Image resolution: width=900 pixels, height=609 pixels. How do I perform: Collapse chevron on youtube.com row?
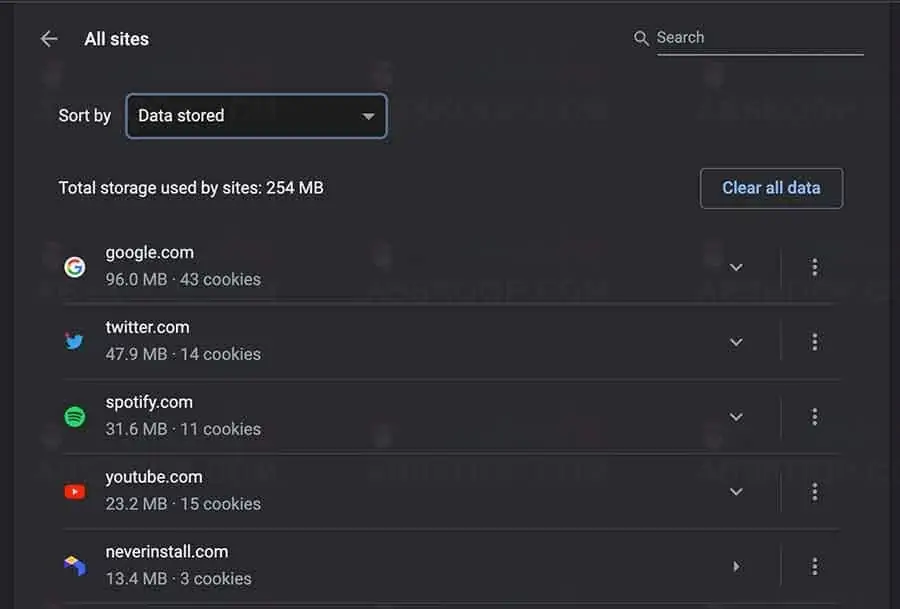[x=736, y=491]
